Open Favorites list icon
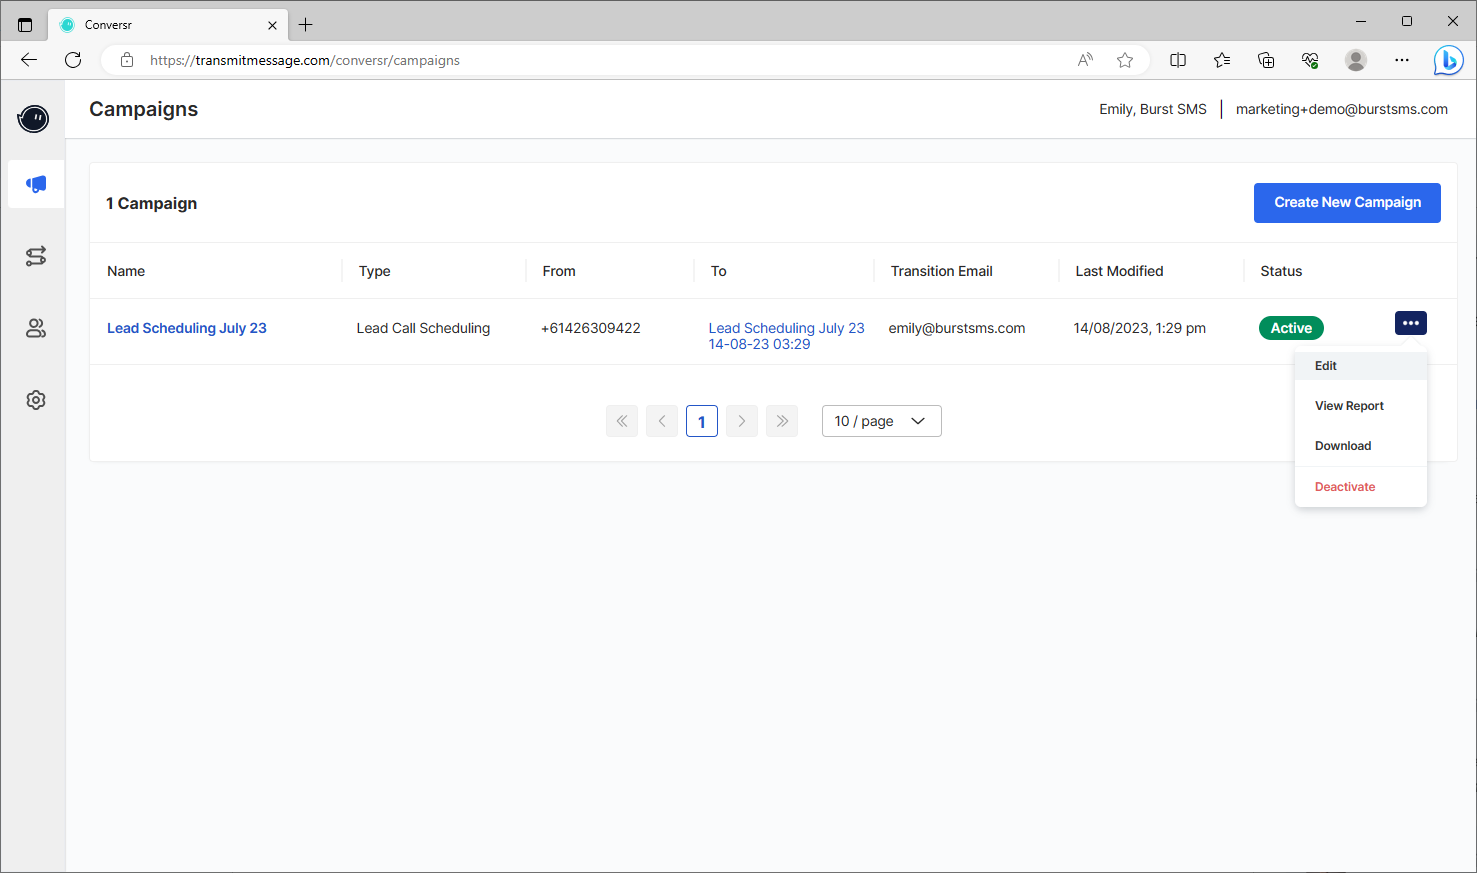The width and height of the screenshot is (1477, 873). click(x=1222, y=60)
